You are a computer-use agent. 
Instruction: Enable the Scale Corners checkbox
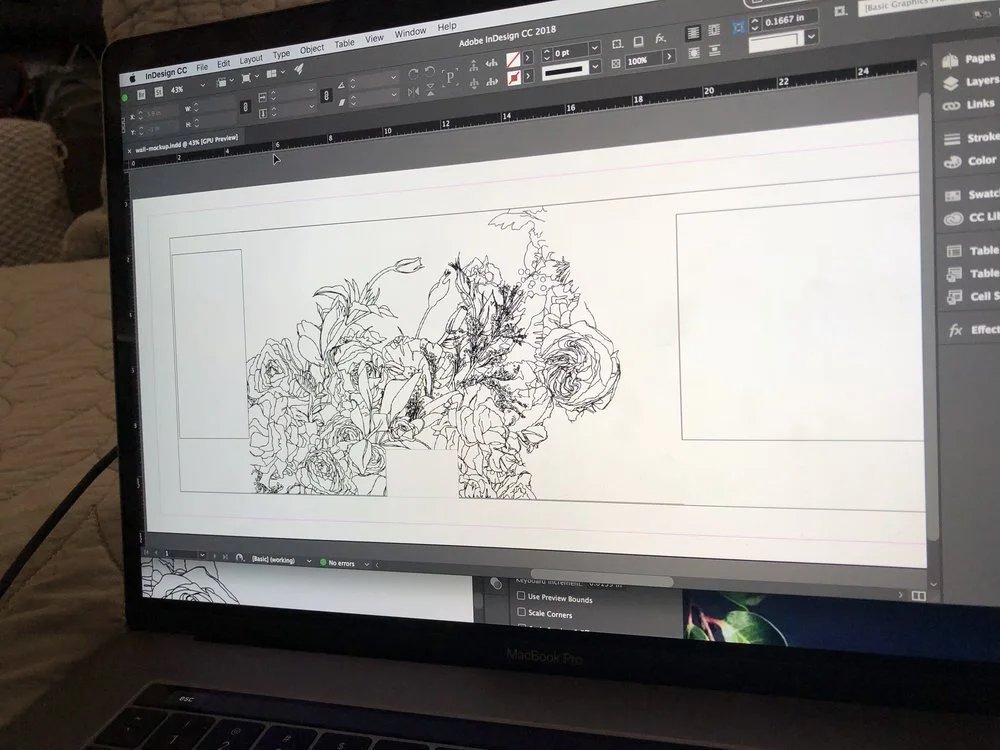[x=521, y=612]
